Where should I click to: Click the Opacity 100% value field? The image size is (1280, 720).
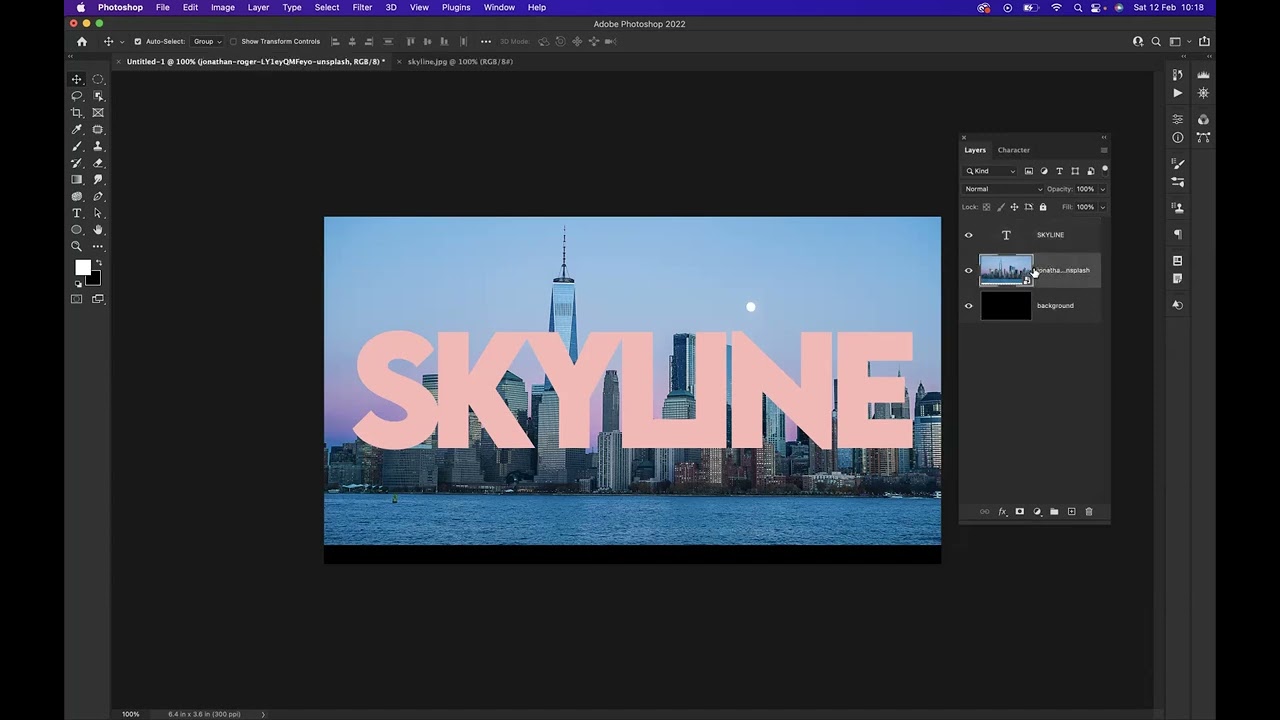coord(1085,189)
